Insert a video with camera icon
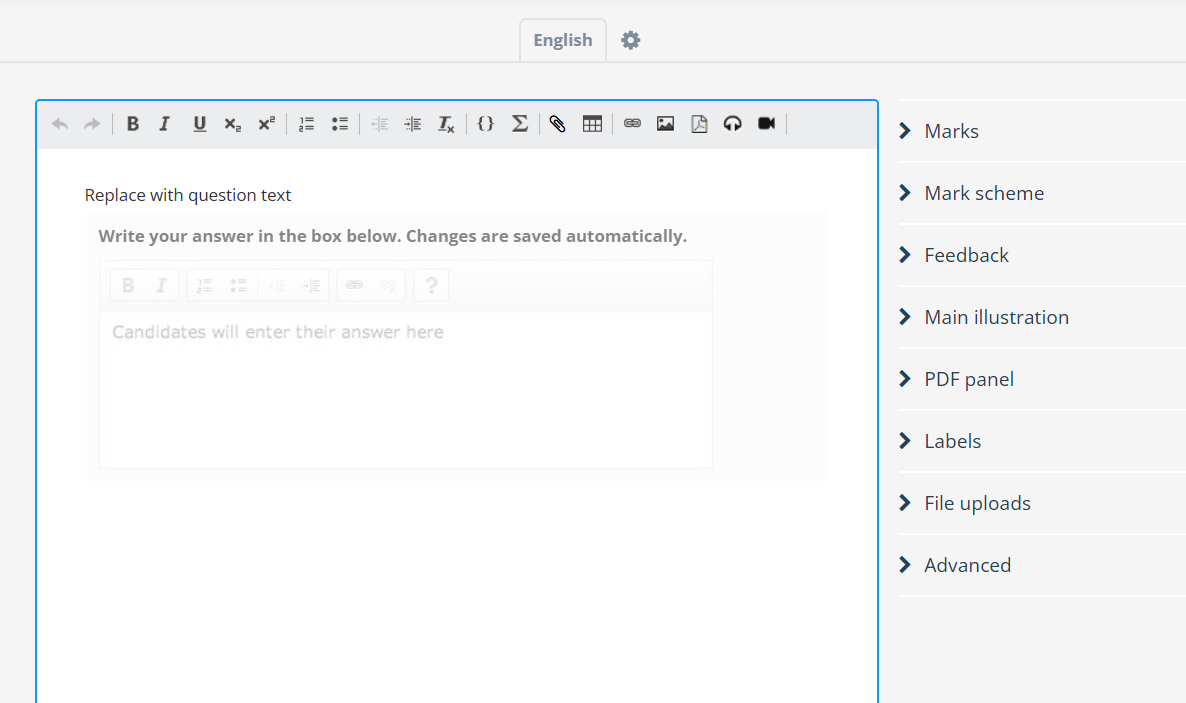The height and width of the screenshot is (703, 1186). (766, 123)
